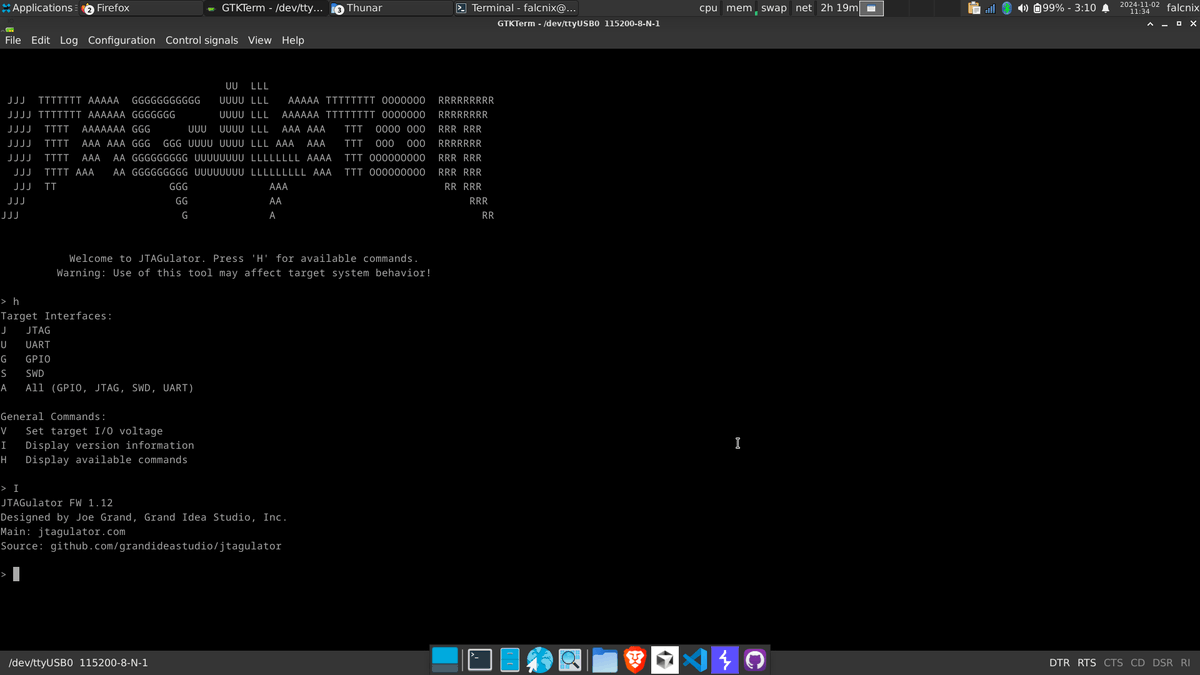The width and height of the screenshot is (1200, 675).
Task: Click the JTAGulator FW 1.12 line
Action: 57,503
